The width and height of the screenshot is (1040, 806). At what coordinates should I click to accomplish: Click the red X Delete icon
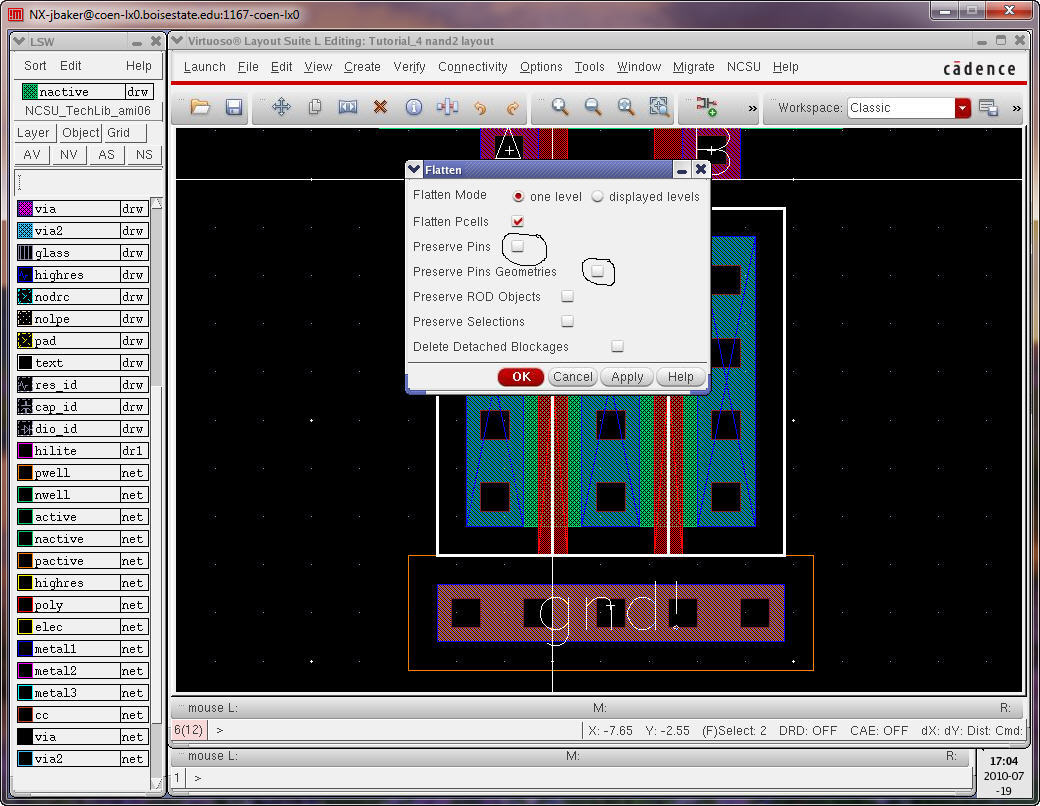(x=380, y=107)
